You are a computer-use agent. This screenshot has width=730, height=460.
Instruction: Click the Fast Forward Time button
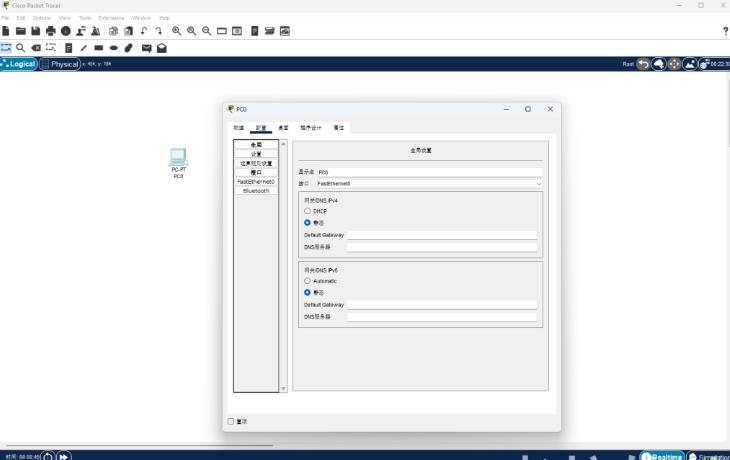(x=64, y=456)
